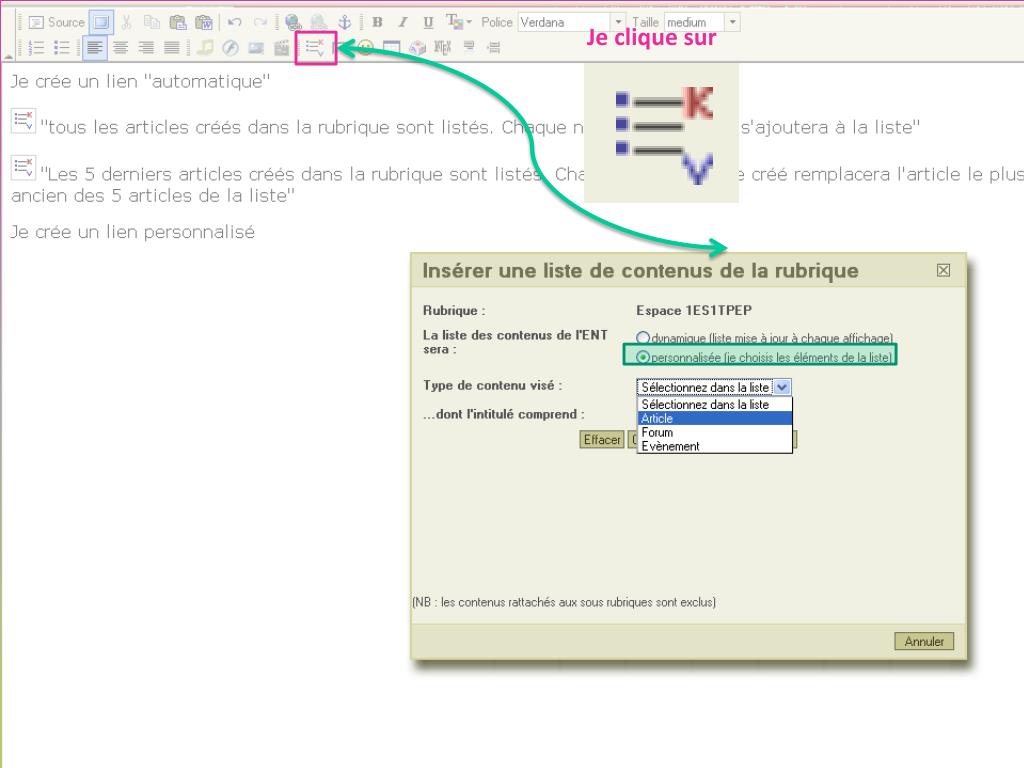Click the Effacer button
1024x768 pixels.
point(601,440)
